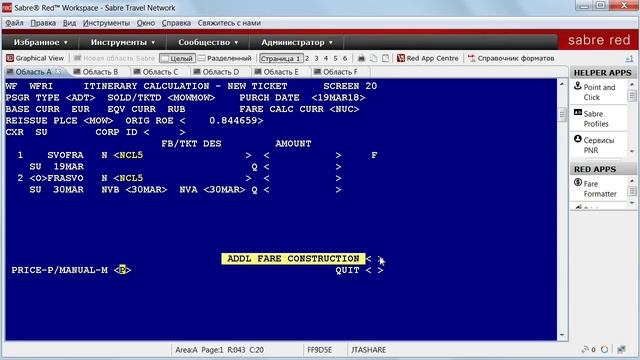
Task: Click the clipboard paste icon
Action: pos(386,58)
